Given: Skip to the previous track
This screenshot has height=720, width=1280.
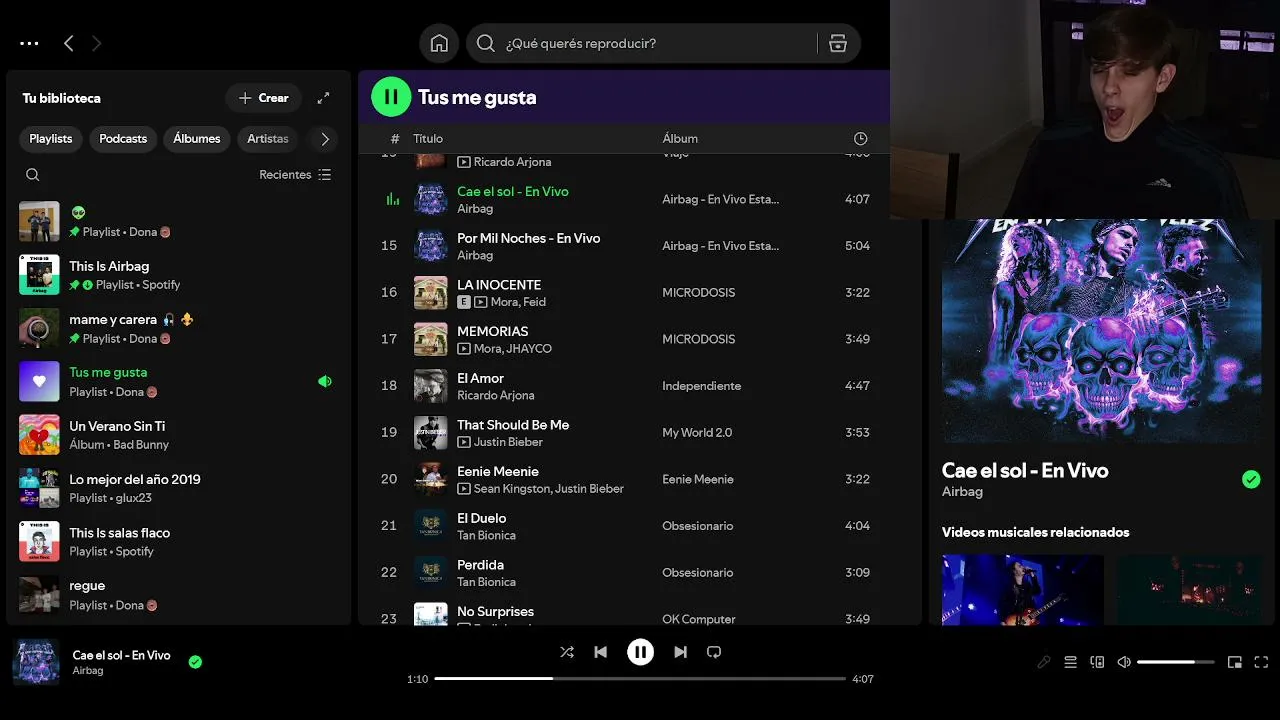Looking at the screenshot, I should point(600,652).
